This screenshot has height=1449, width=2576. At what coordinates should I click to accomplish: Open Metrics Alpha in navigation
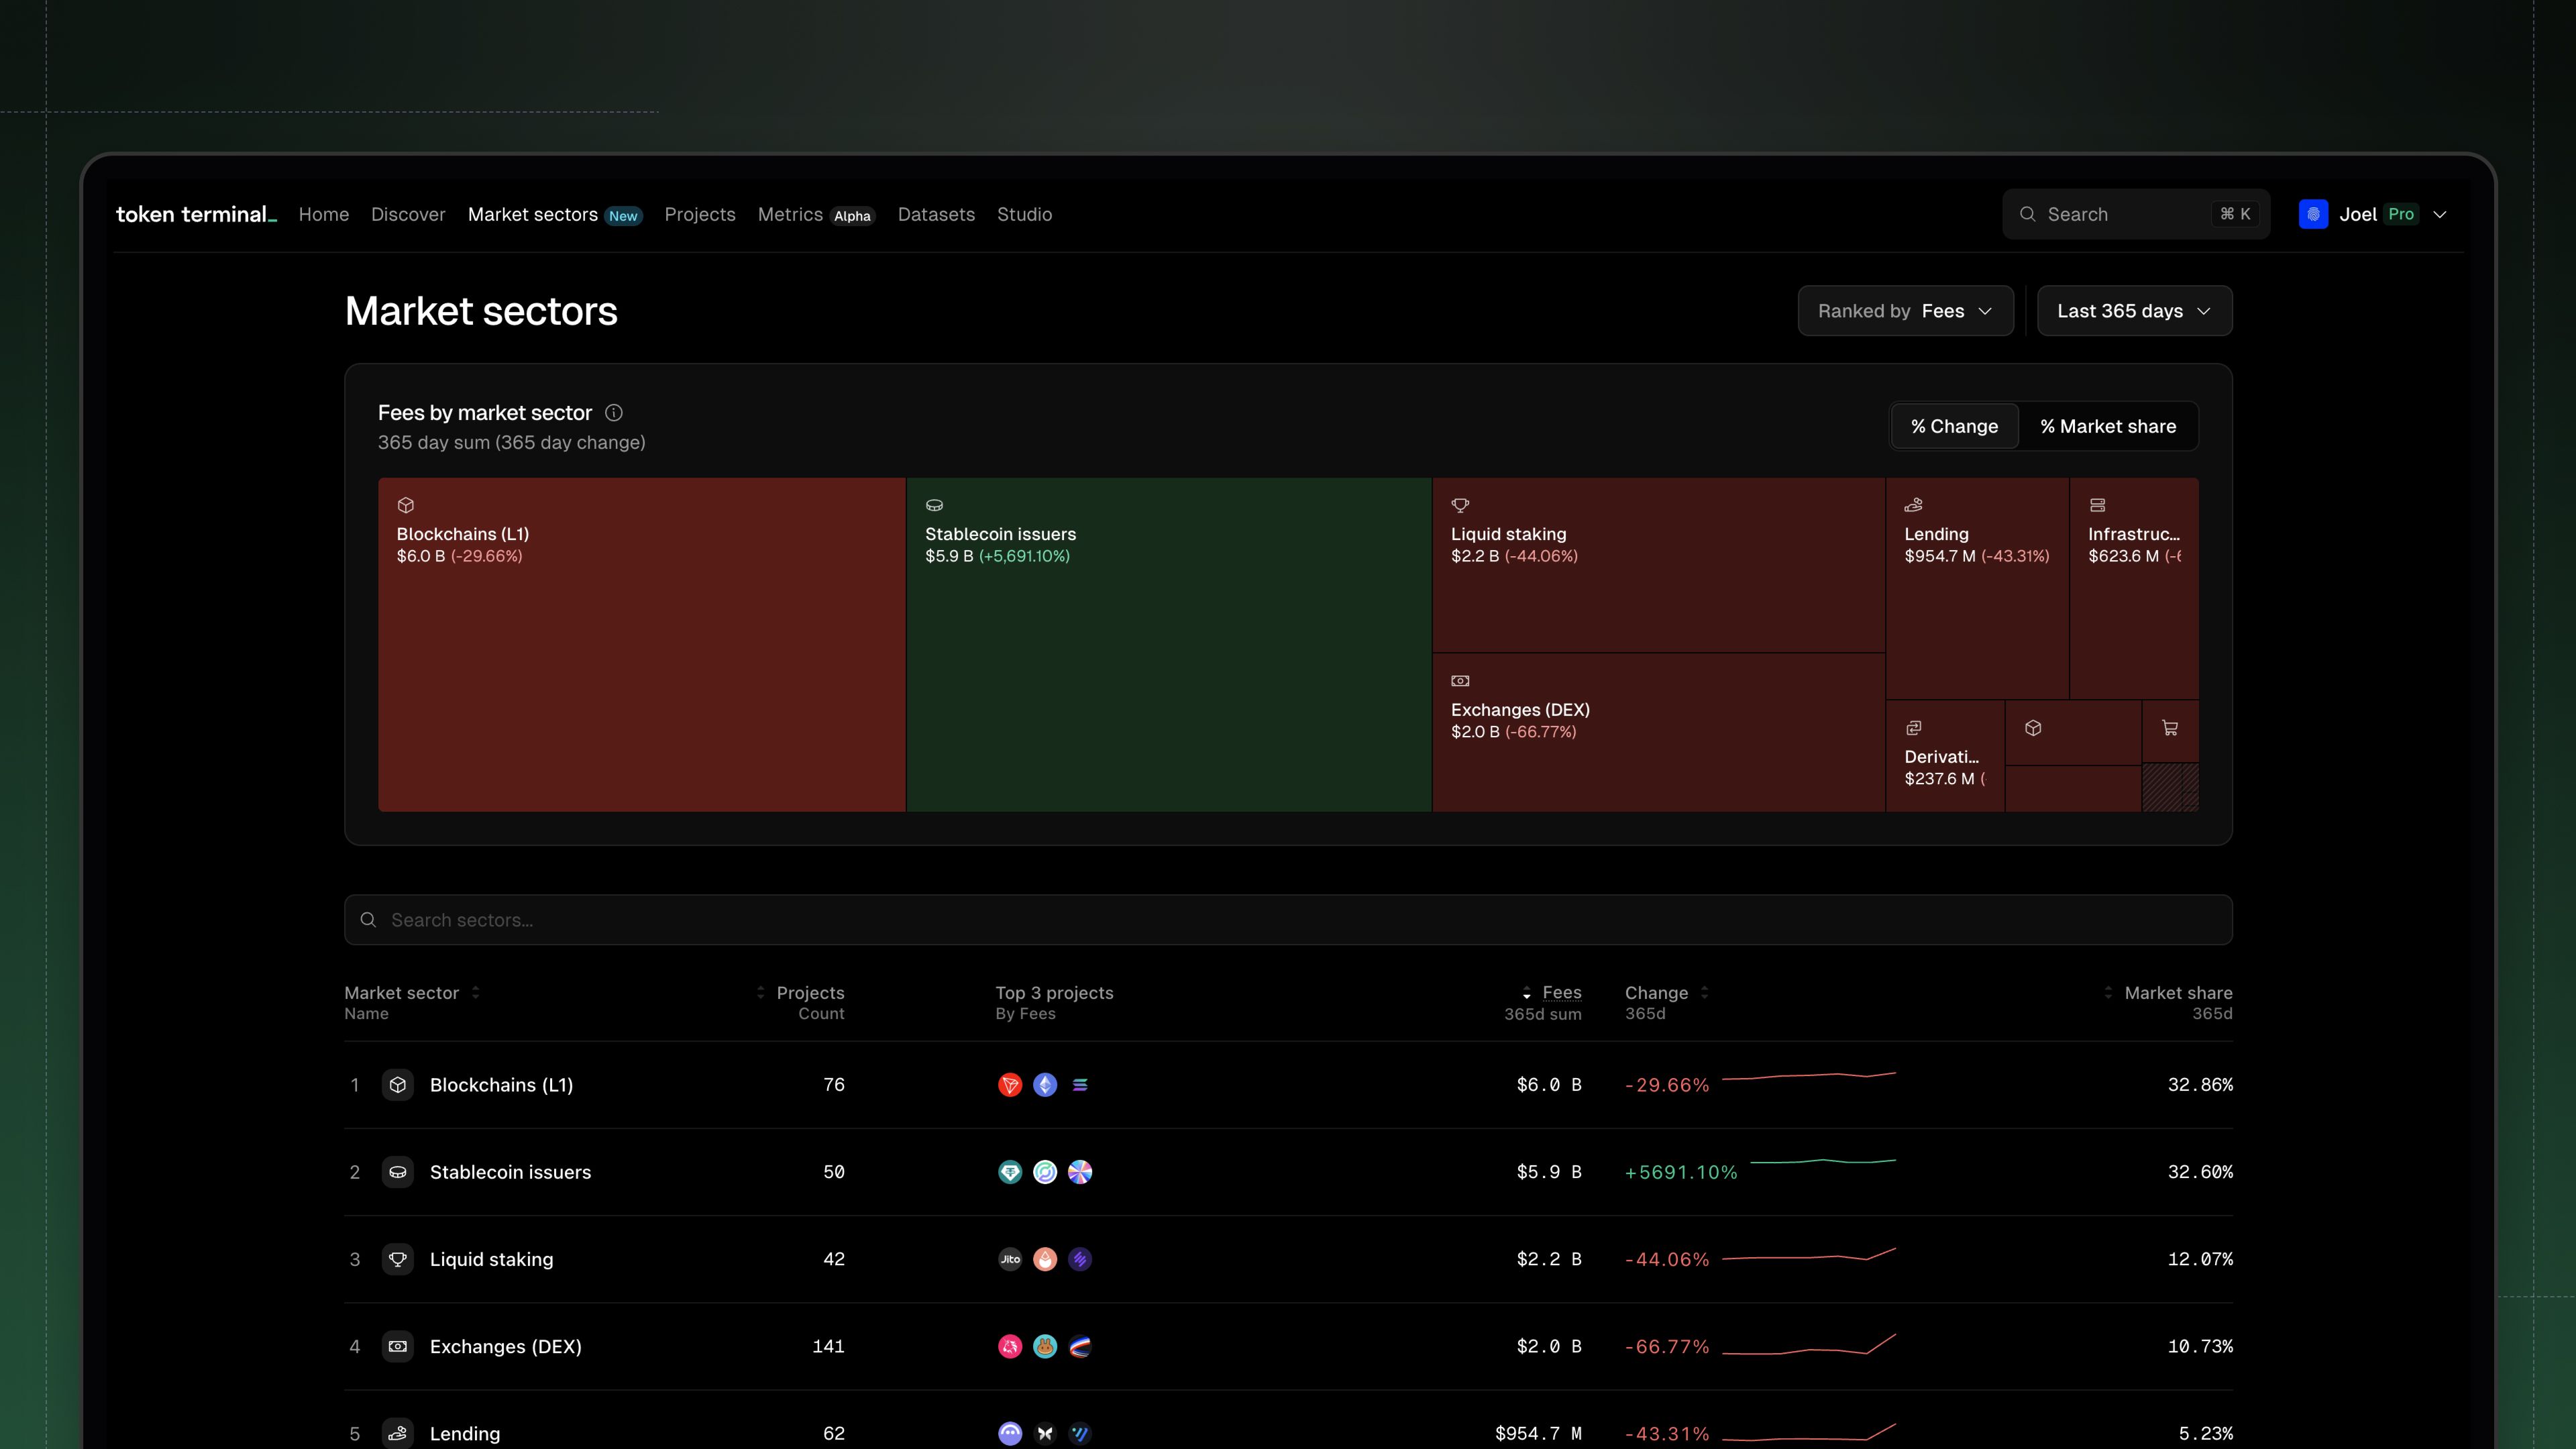(x=816, y=214)
